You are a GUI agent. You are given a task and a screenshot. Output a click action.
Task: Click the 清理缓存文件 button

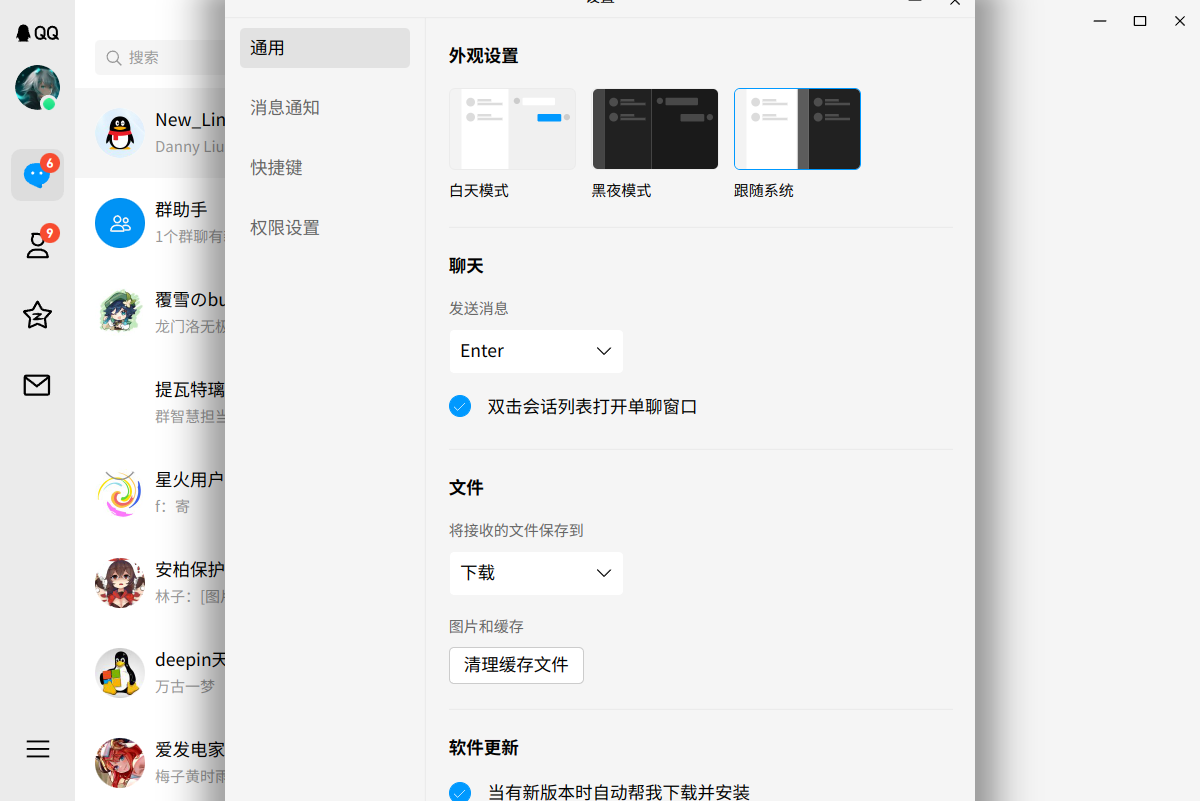(x=516, y=665)
